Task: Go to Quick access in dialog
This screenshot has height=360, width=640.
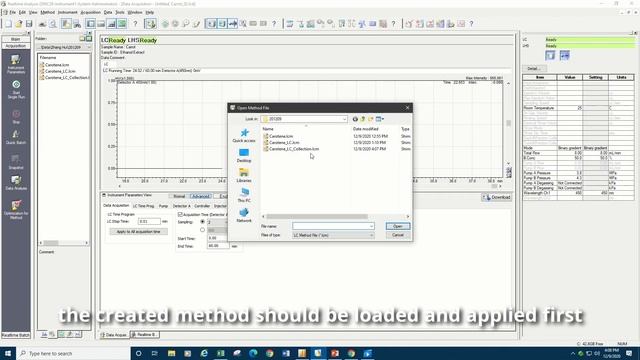Action: [x=244, y=136]
